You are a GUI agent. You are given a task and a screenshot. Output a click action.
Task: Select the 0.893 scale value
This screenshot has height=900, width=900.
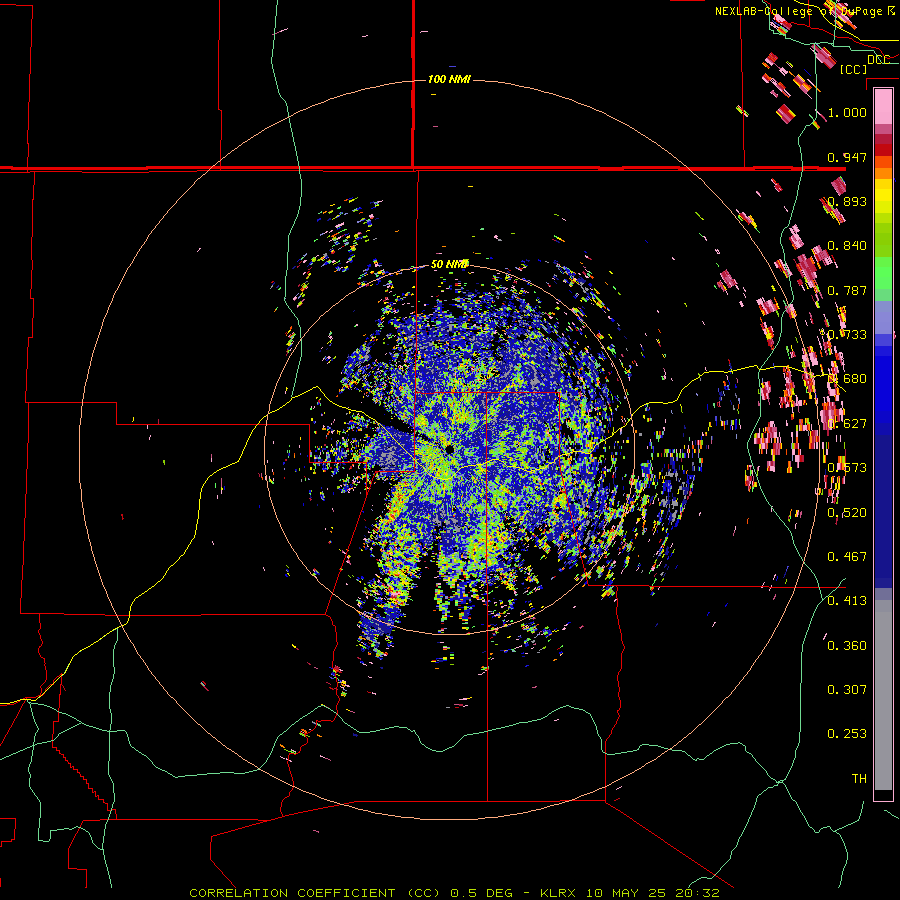[x=847, y=201]
